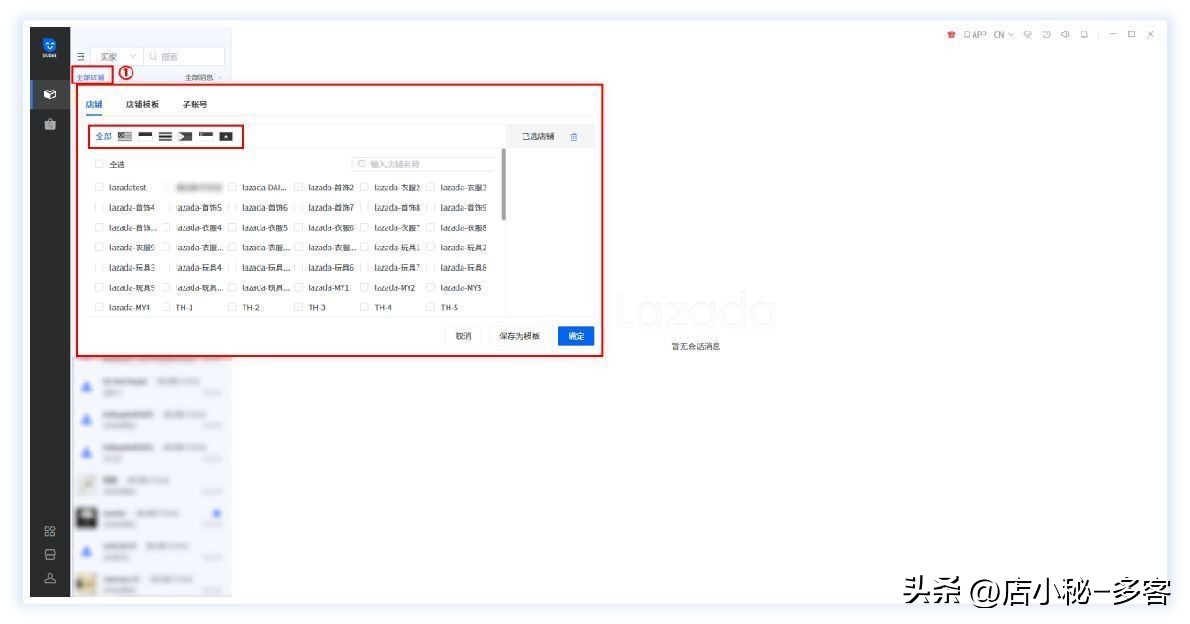
Task: Open the shopping bag icon in the sidebar
Action: click(50, 124)
